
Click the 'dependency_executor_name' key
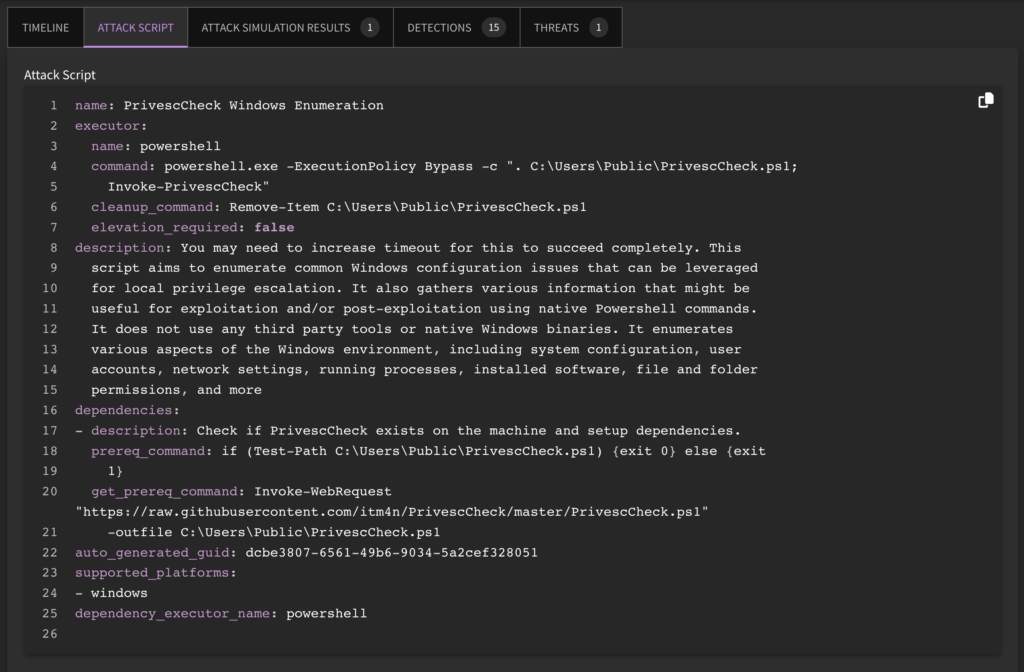pyautogui.click(x=172, y=613)
